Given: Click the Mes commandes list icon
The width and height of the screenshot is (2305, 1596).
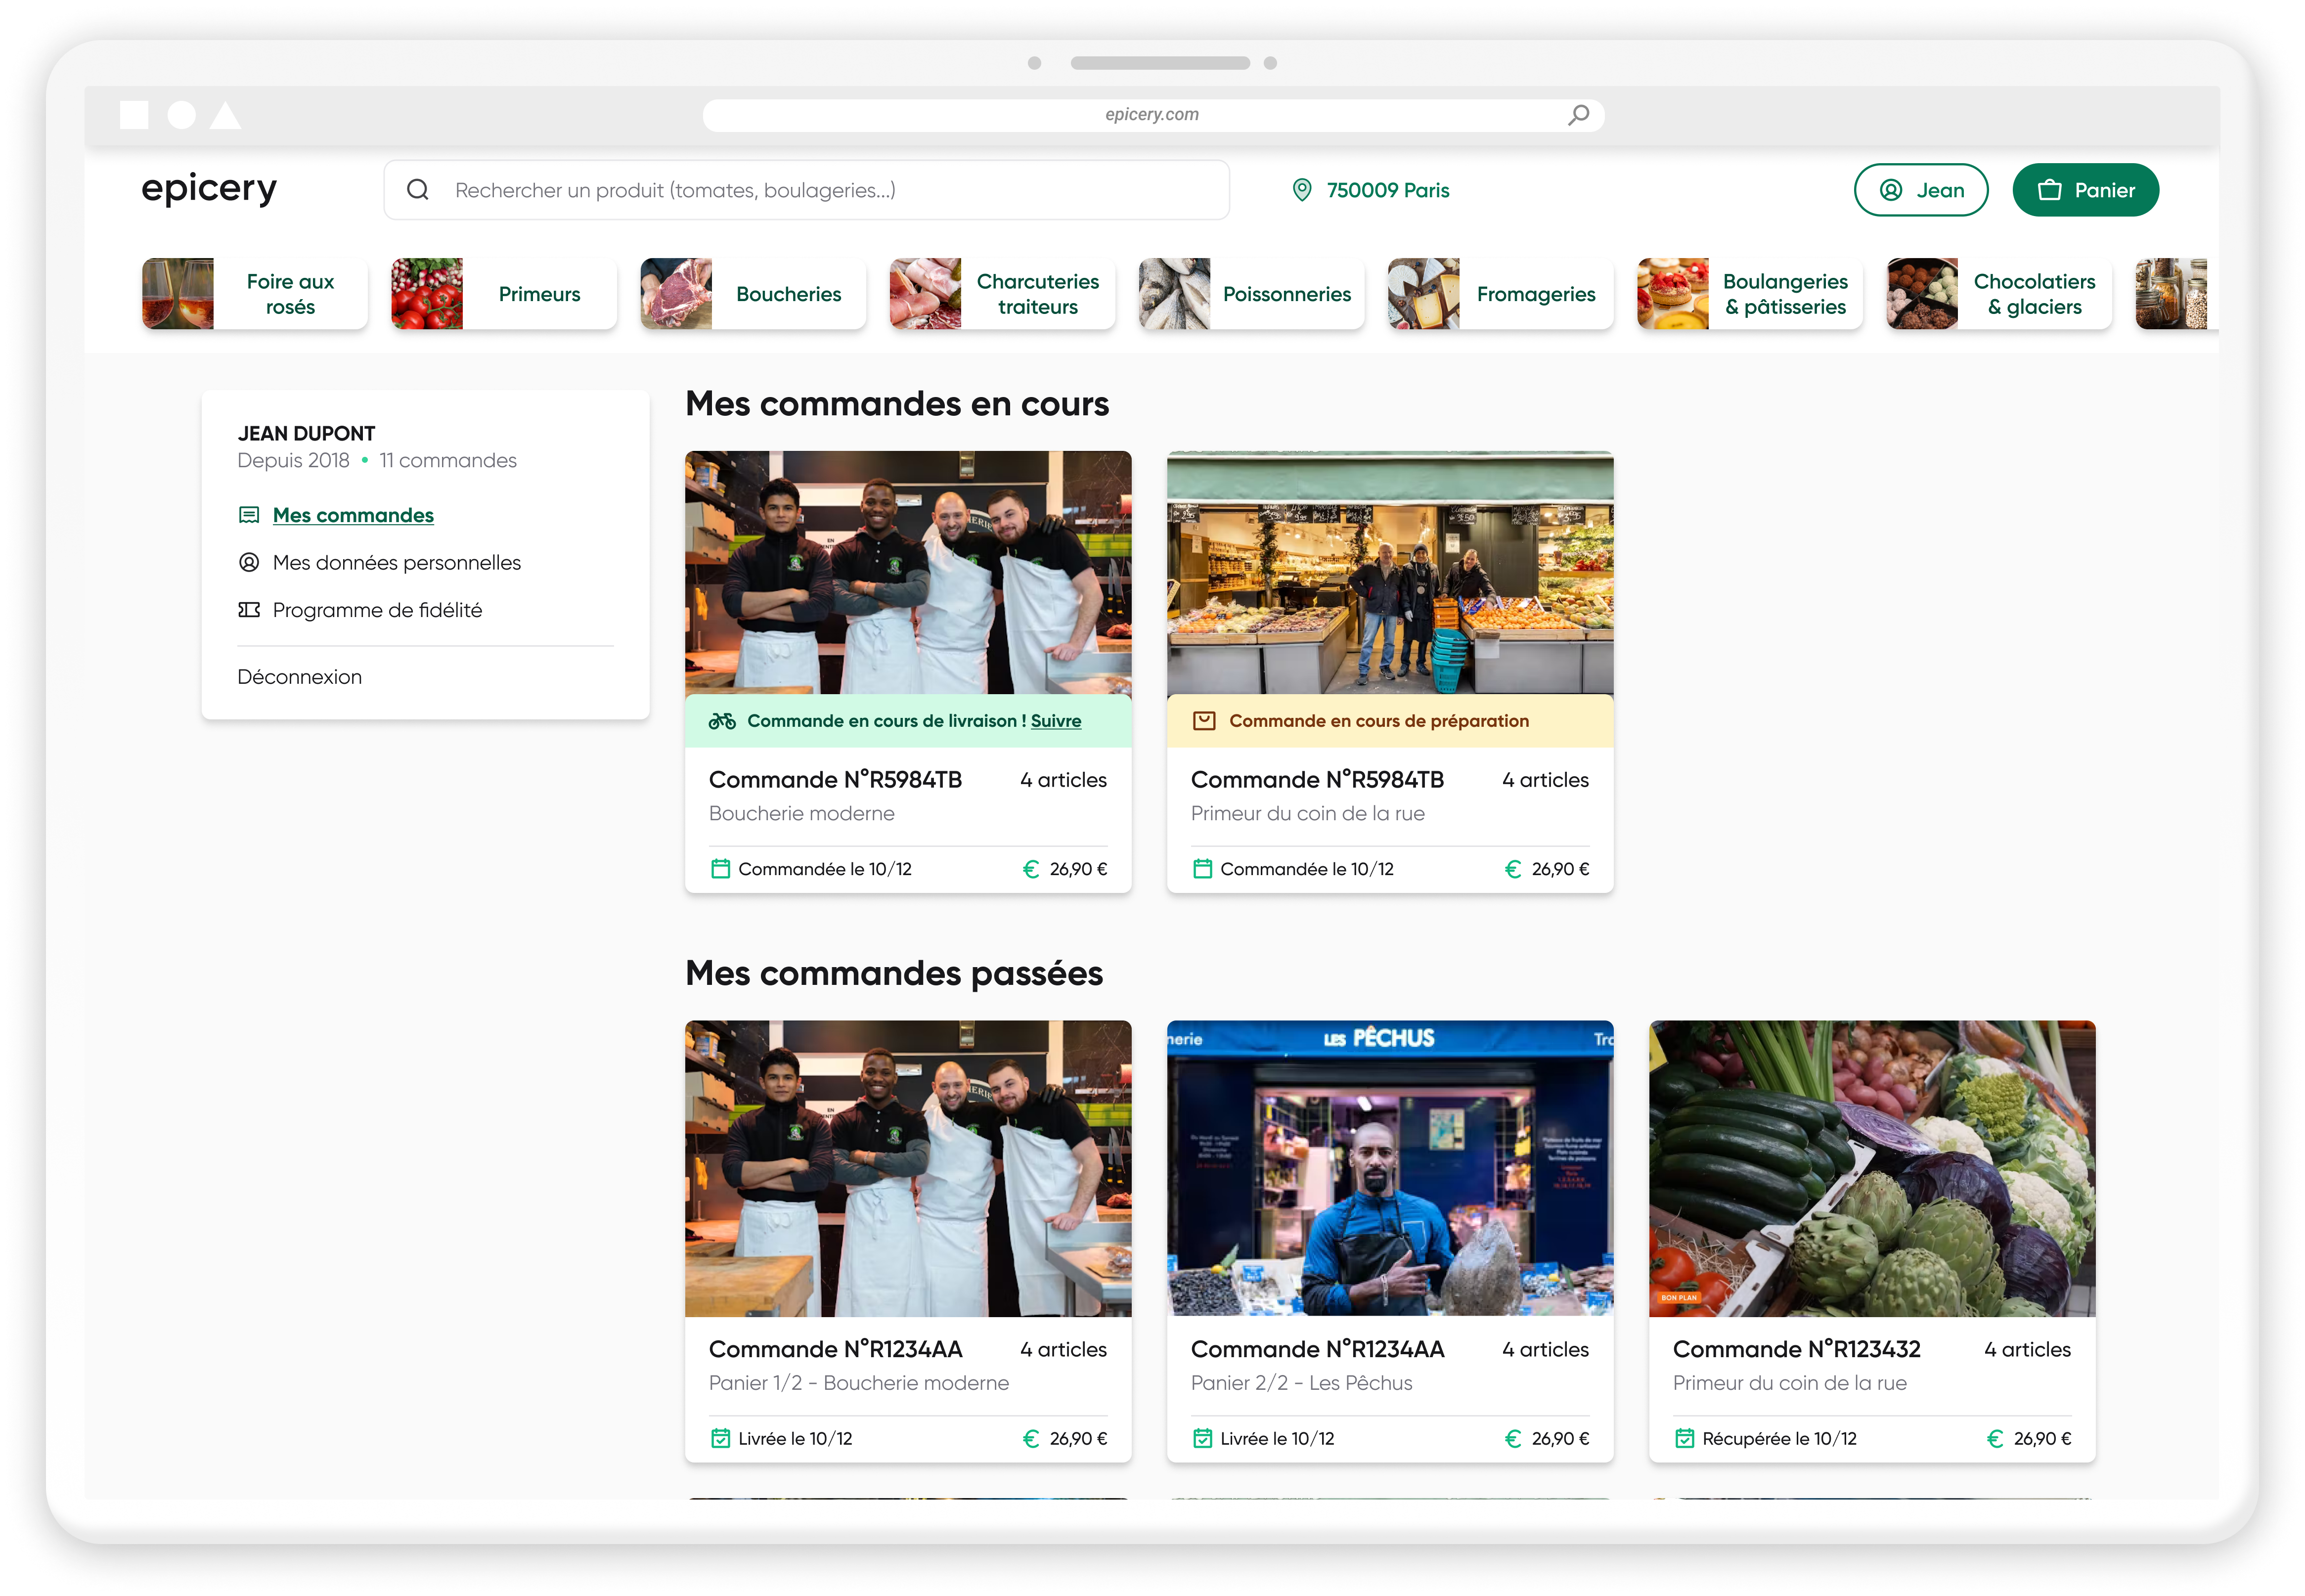Looking at the screenshot, I should [x=249, y=515].
